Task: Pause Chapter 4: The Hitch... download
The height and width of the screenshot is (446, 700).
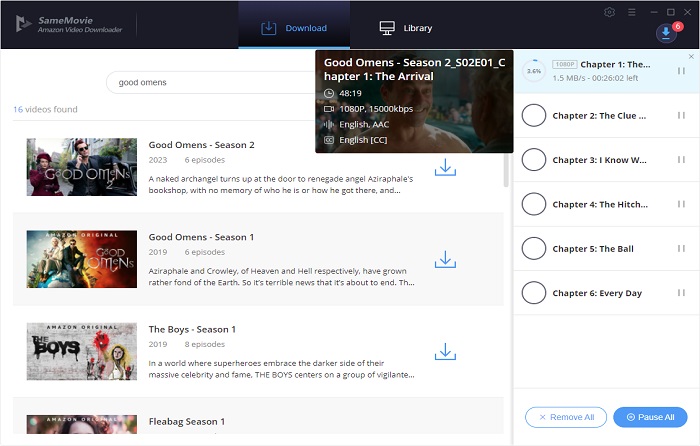Action: pyautogui.click(x=681, y=204)
